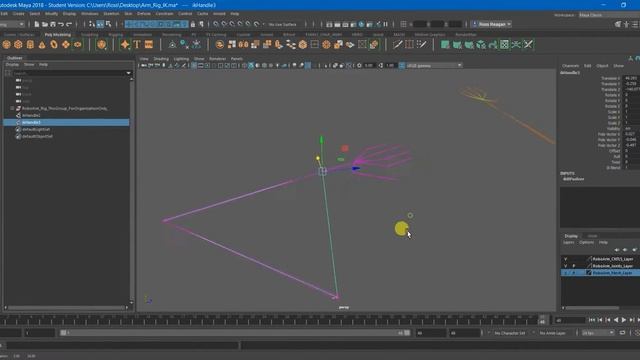The width and height of the screenshot is (640, 360).
Task: Click play backward button
Action: [616, 320]
